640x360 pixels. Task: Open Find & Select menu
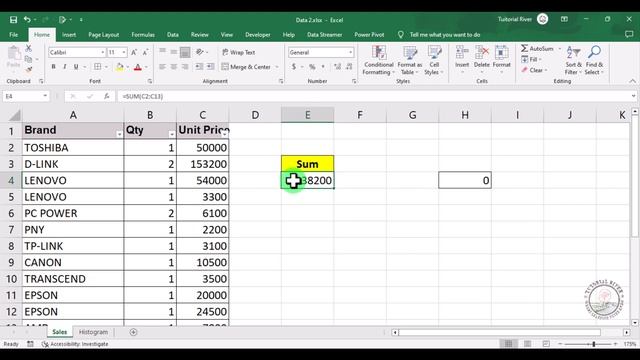click(594, 60)
